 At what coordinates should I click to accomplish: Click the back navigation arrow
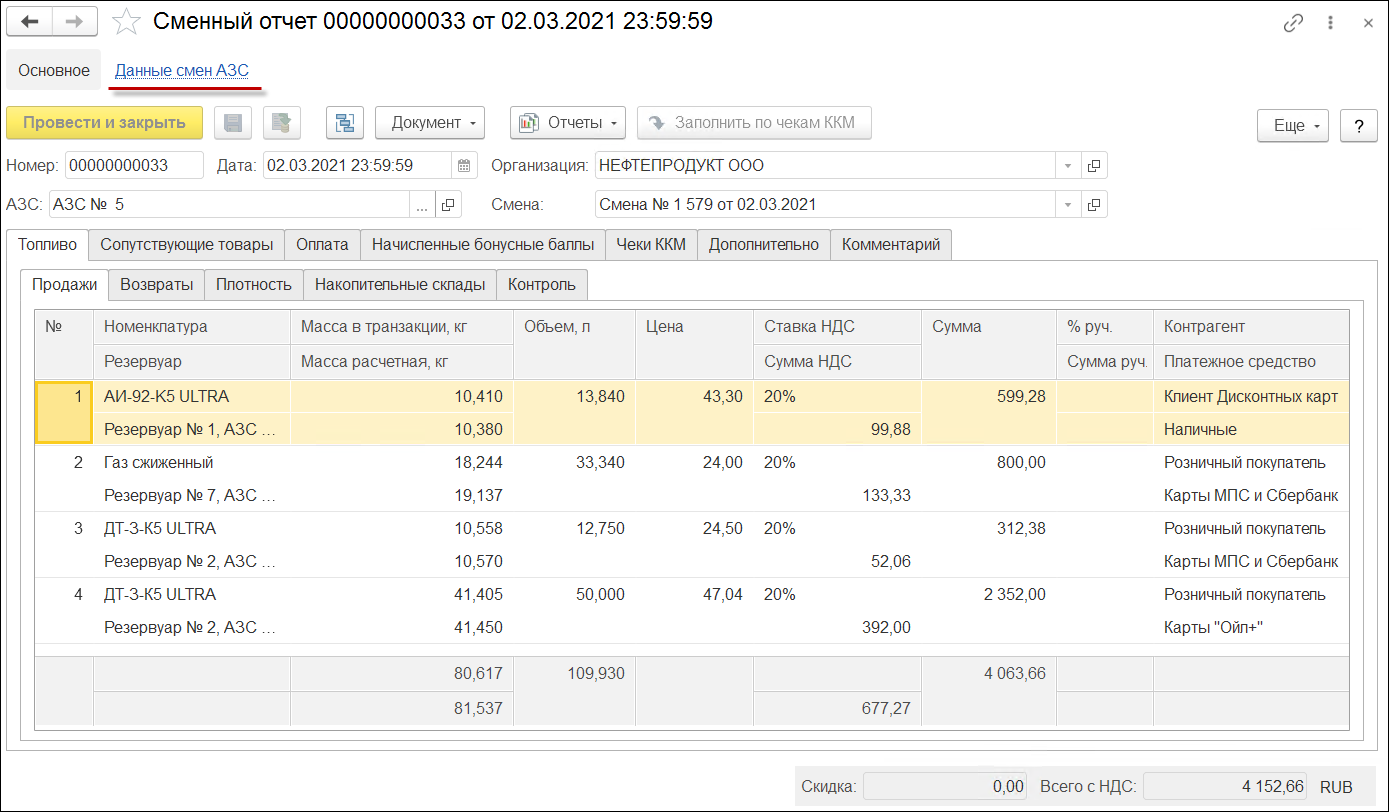29,21
